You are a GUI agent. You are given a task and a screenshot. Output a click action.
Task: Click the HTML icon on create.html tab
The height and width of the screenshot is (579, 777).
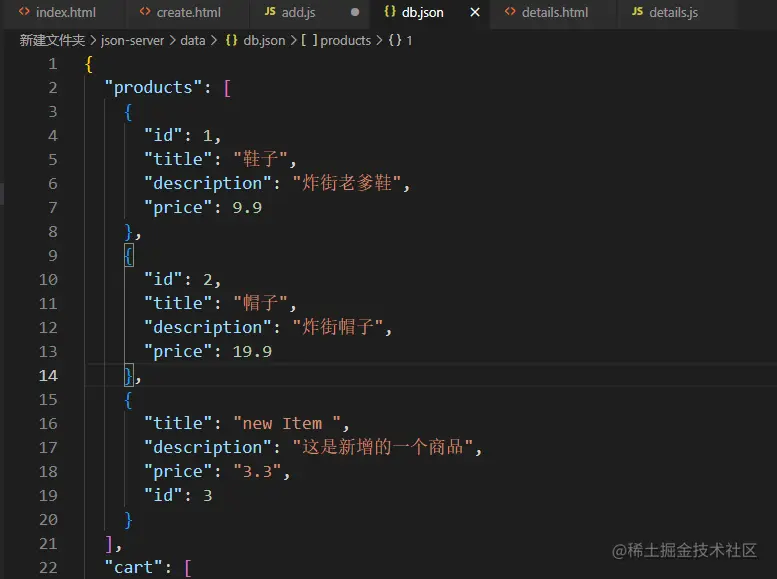pos(145,12)
